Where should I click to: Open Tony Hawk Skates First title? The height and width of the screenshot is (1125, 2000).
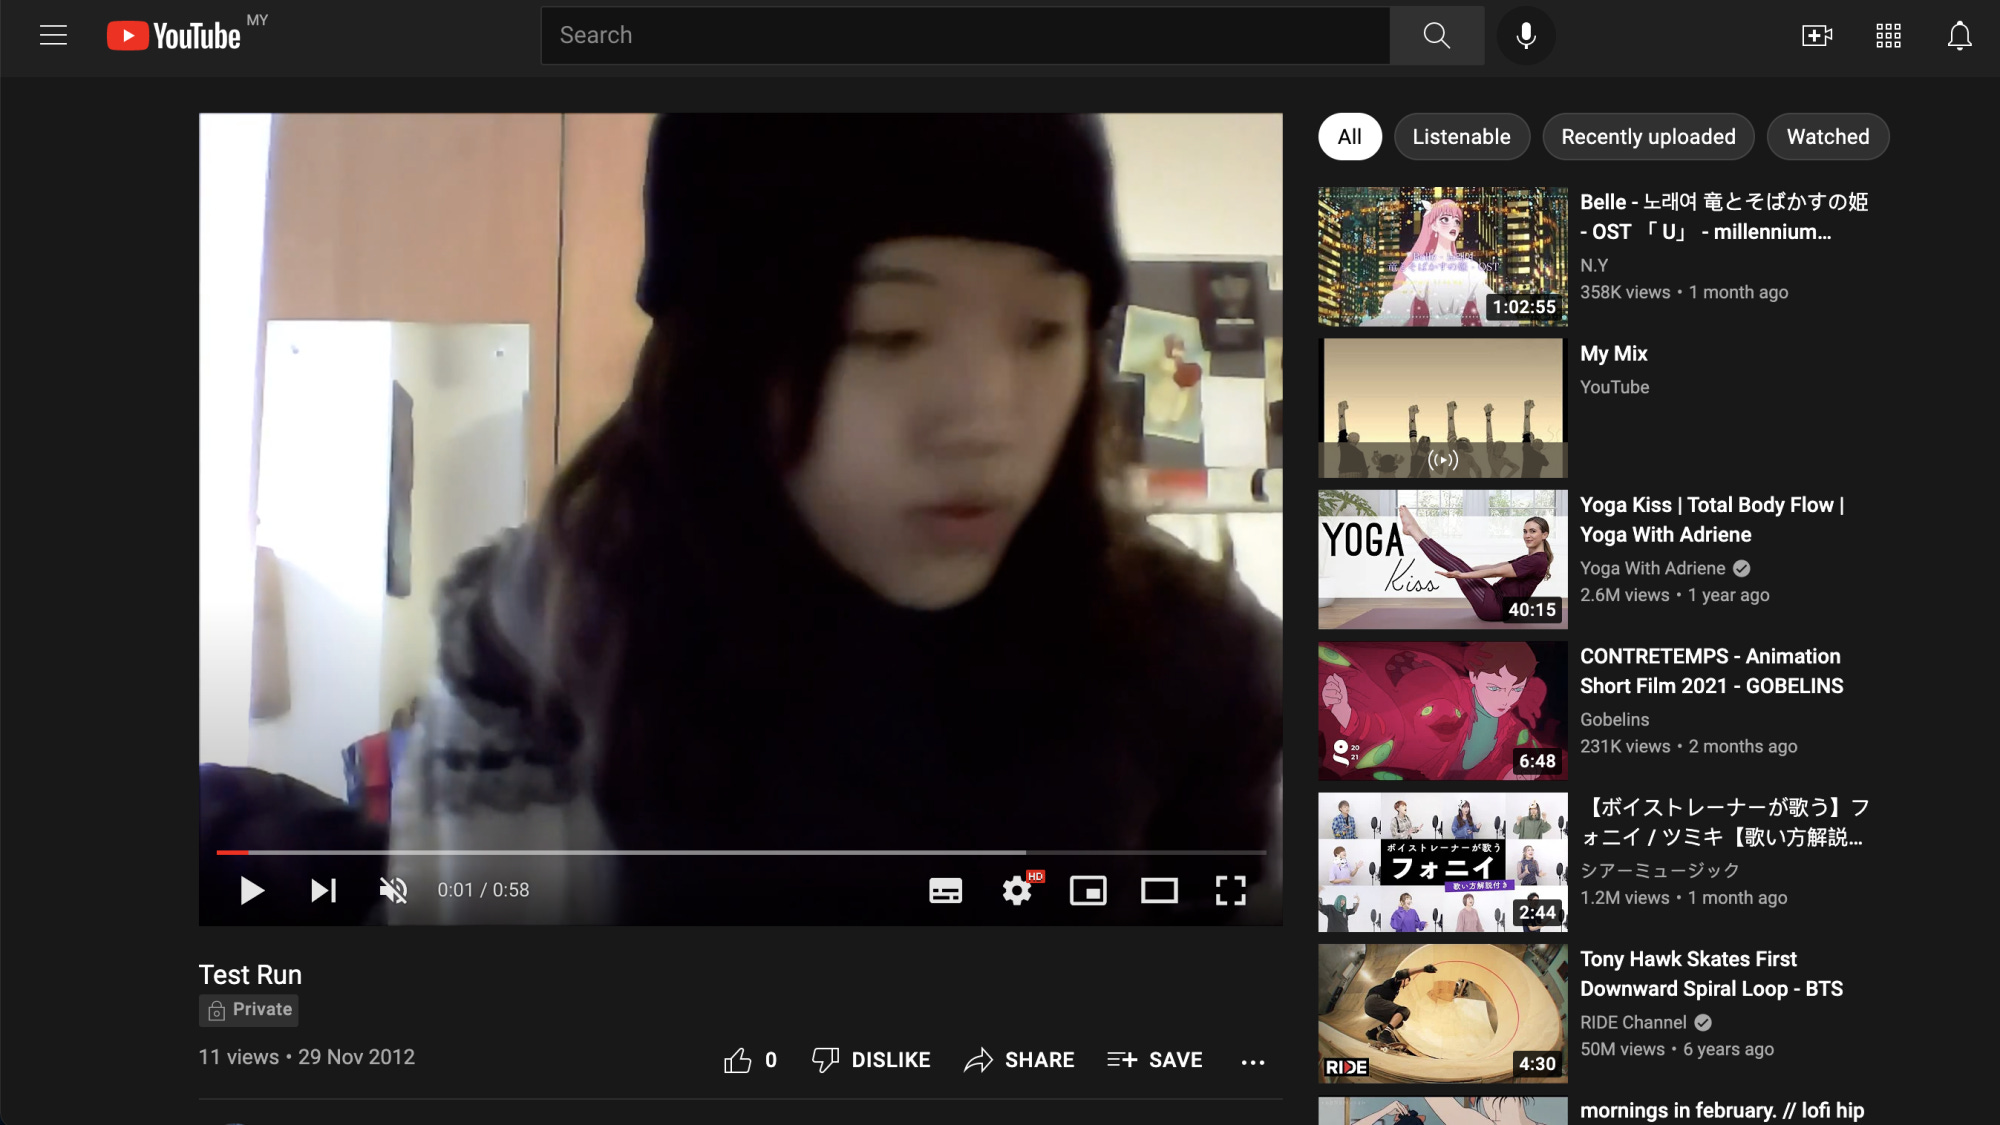[1711, 974]
